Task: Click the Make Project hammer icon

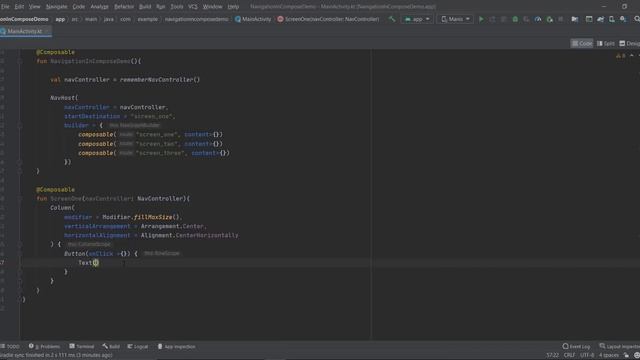Action: click(x=392, y=19)
